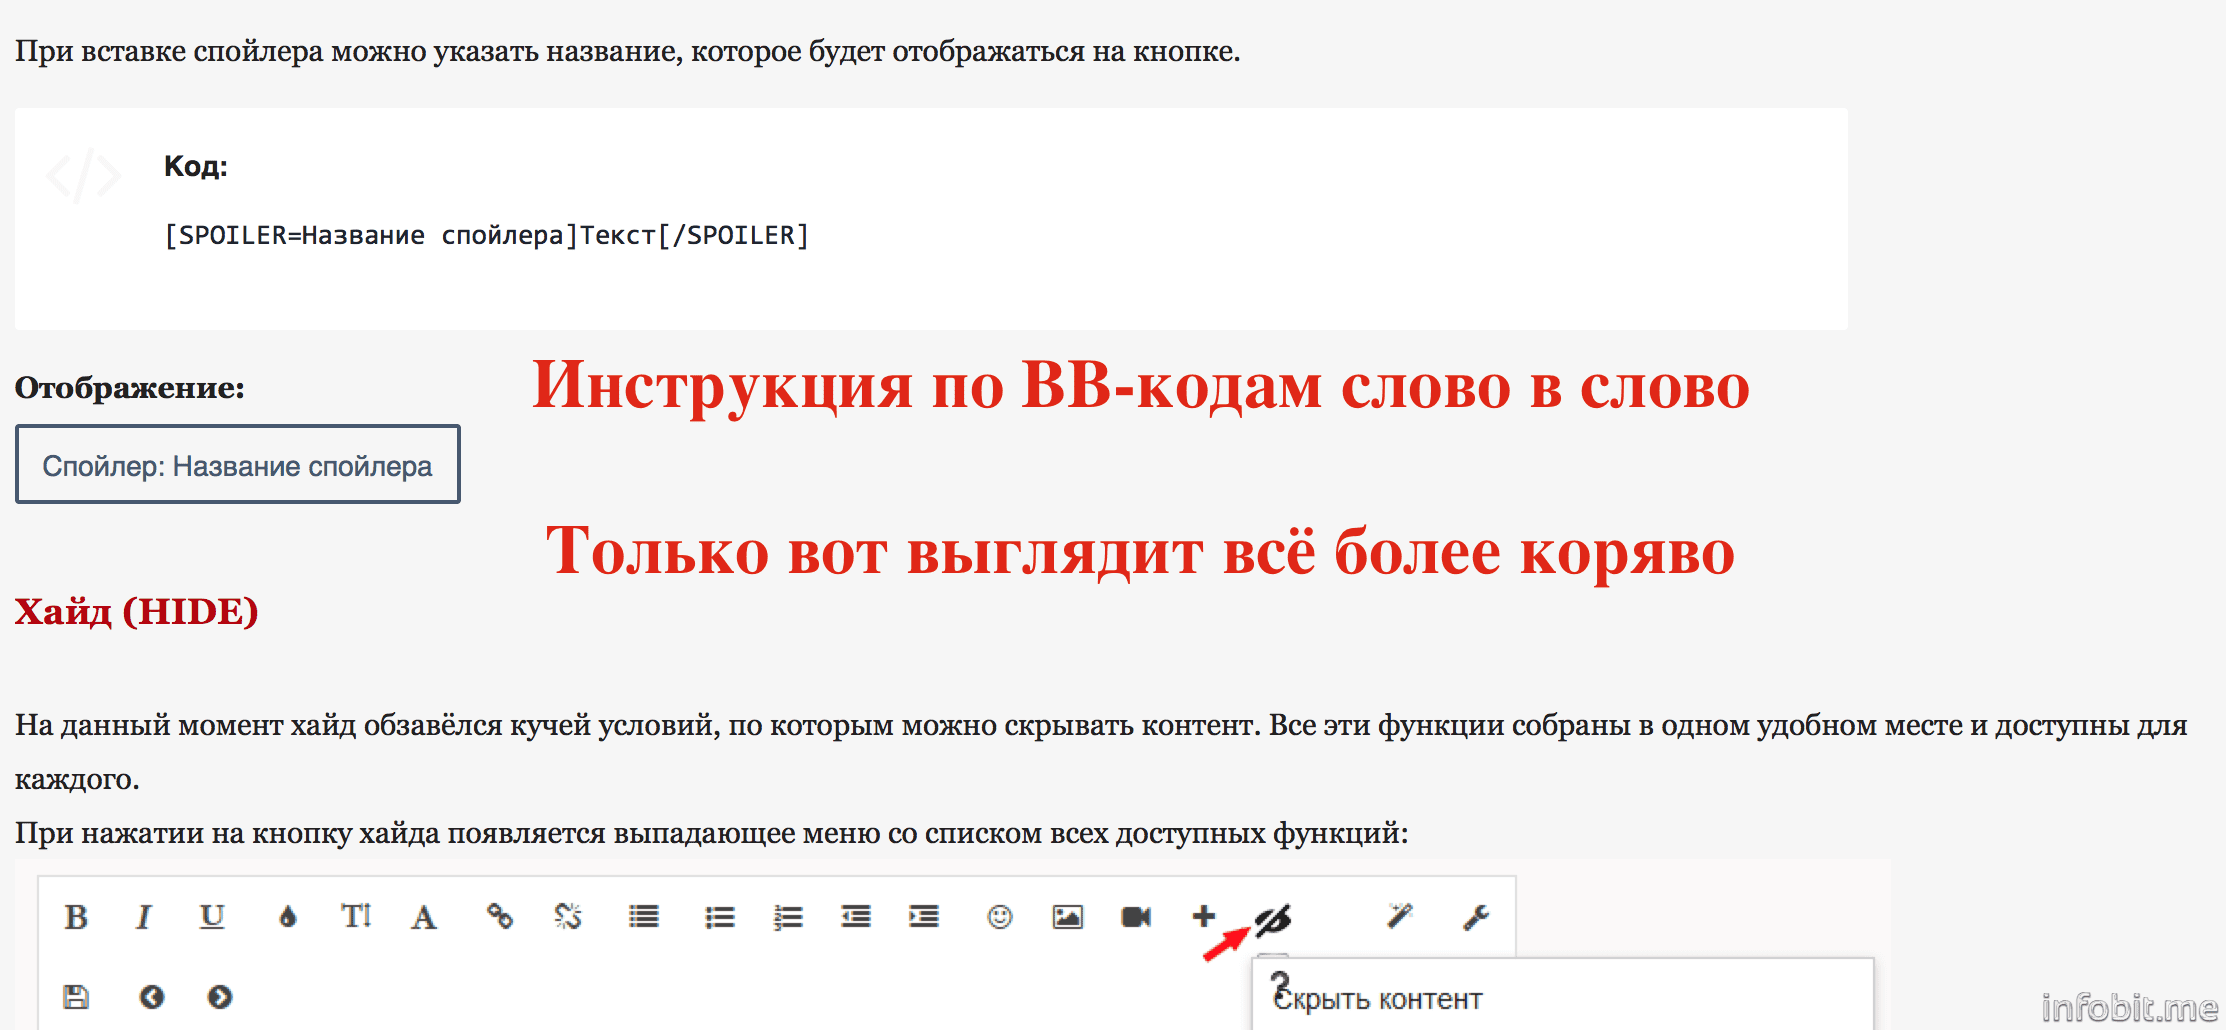The image size is (2226, 1030).
Task: Insert bulleted list
Action: pyautogui.click(x=720, y=917)
